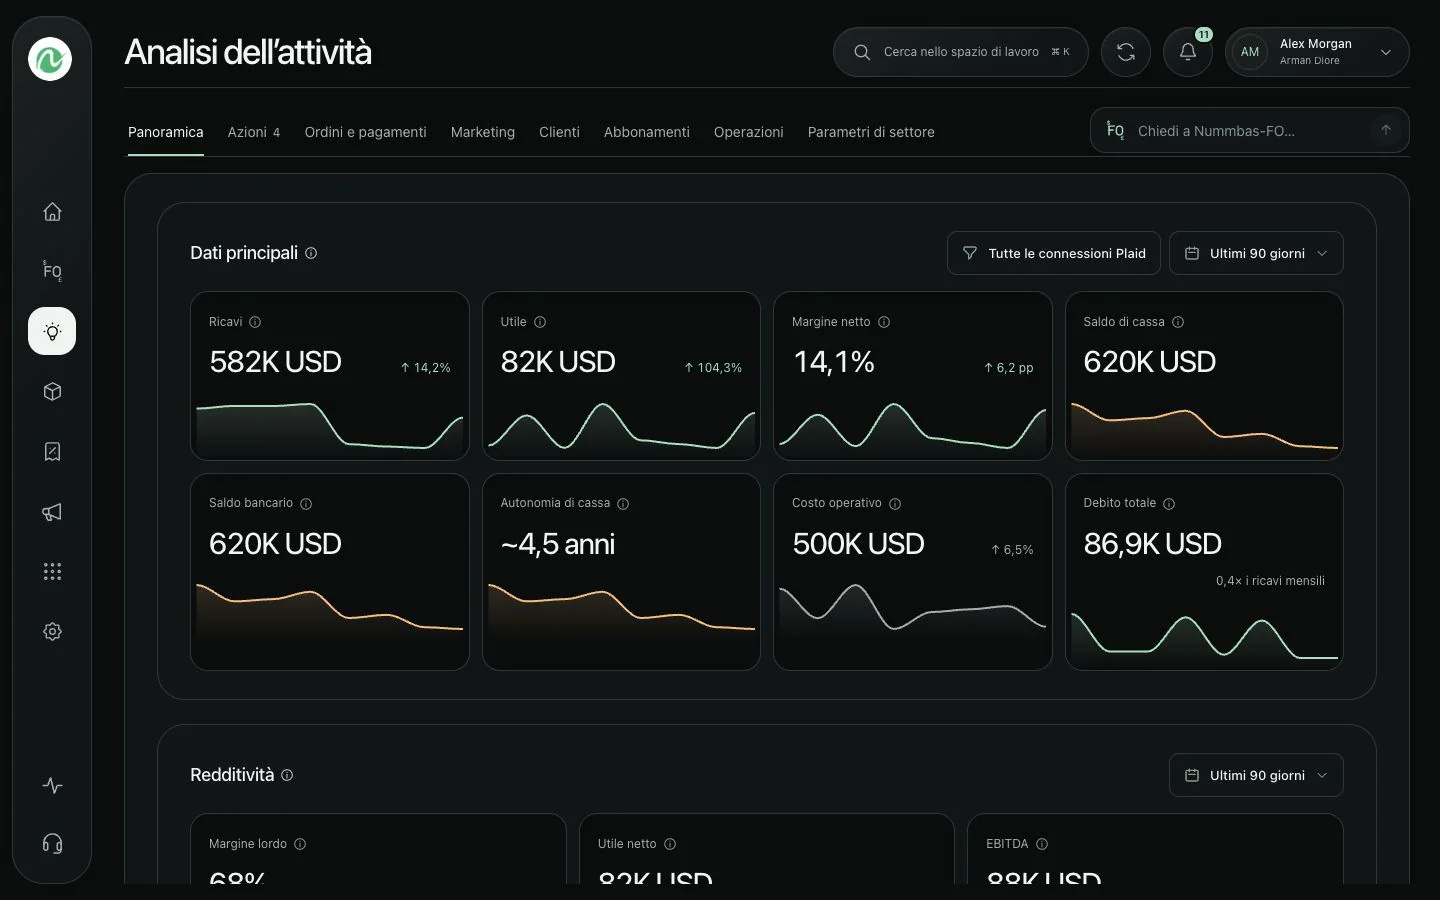Switch to the Panoramica tab

[x=166, y=132]
